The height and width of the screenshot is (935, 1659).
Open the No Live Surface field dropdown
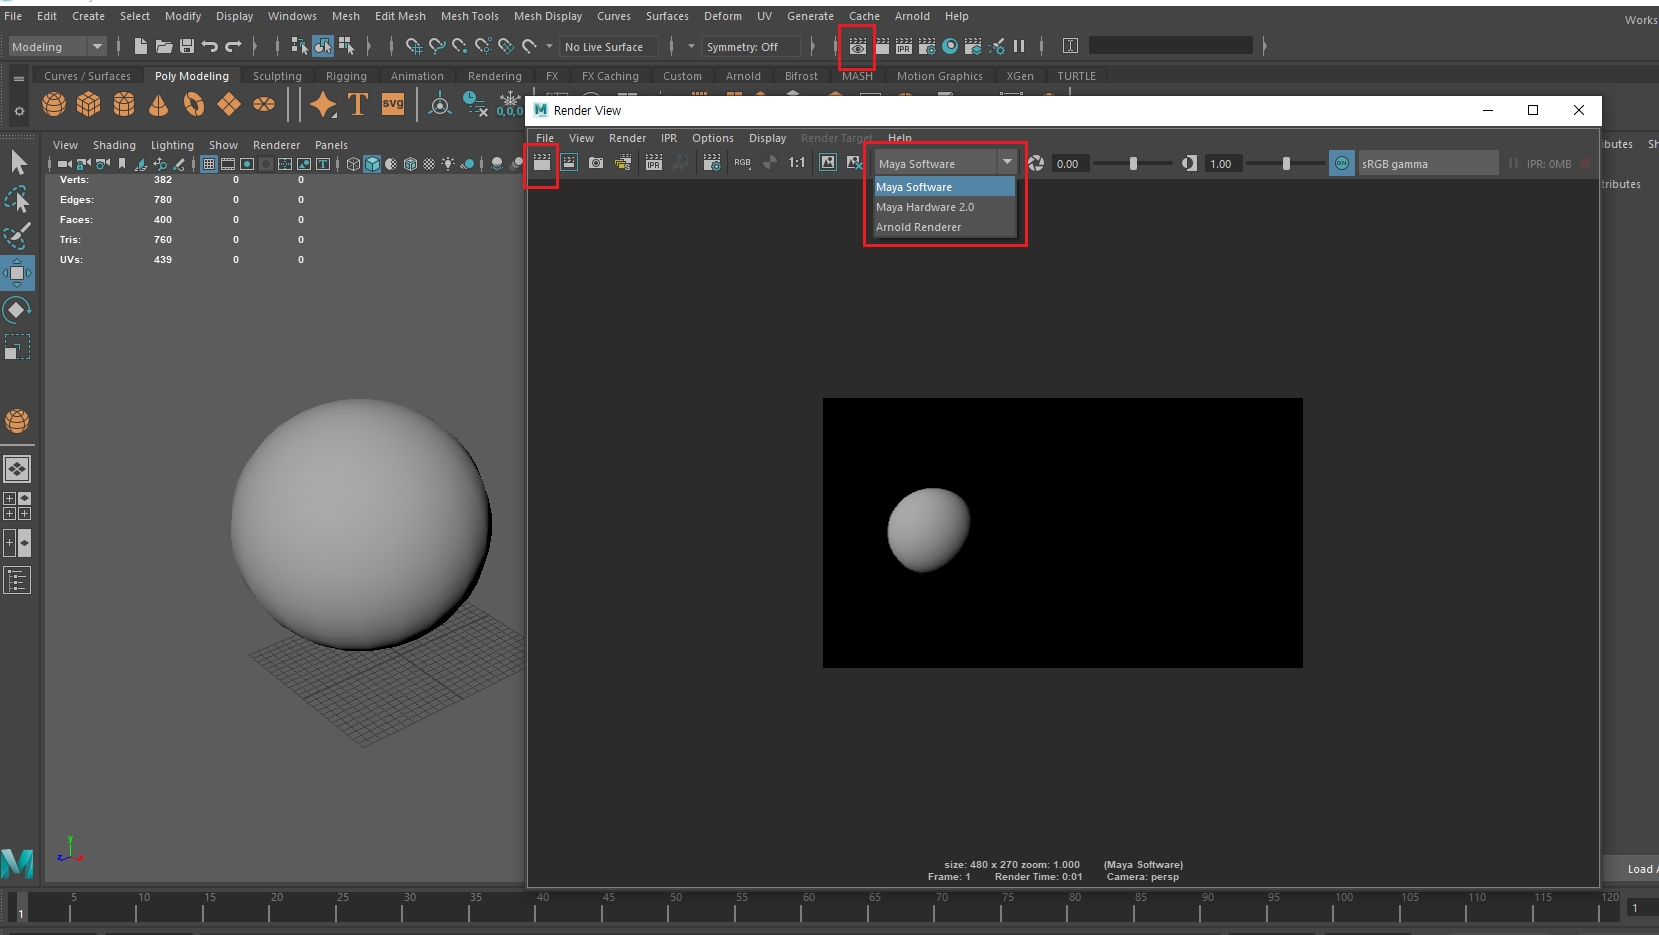tap(610, 47)
